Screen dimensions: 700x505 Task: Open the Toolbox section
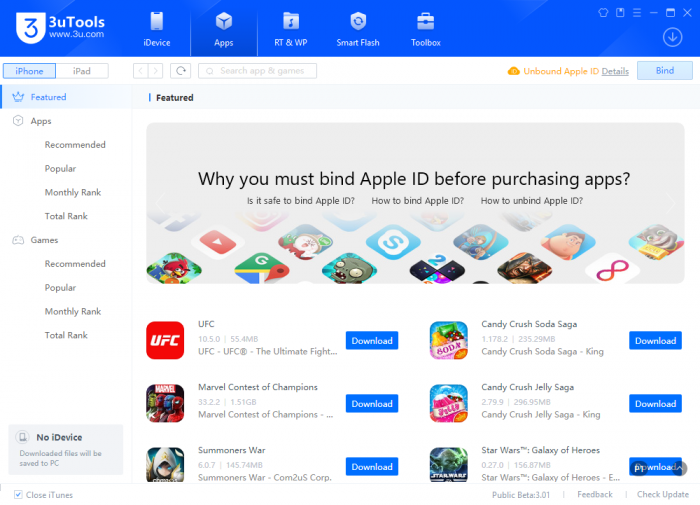(x=425, y=29)
